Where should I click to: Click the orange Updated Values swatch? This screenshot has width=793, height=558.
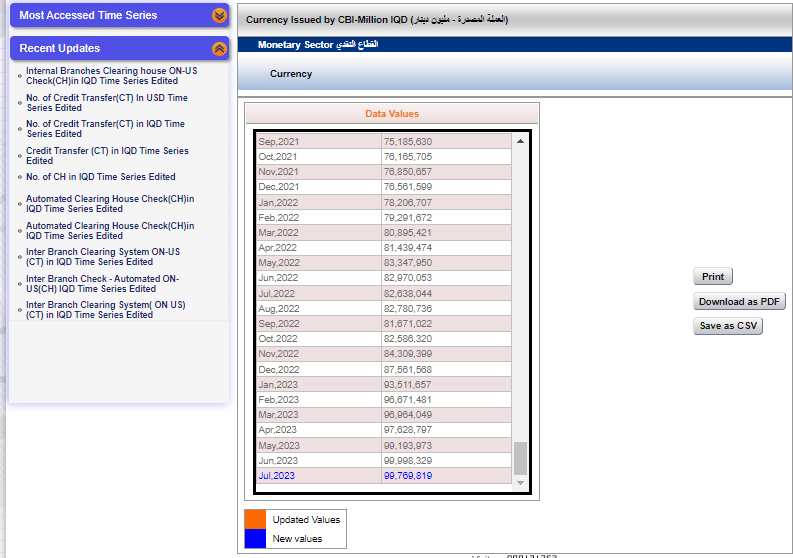pos(255,519)
